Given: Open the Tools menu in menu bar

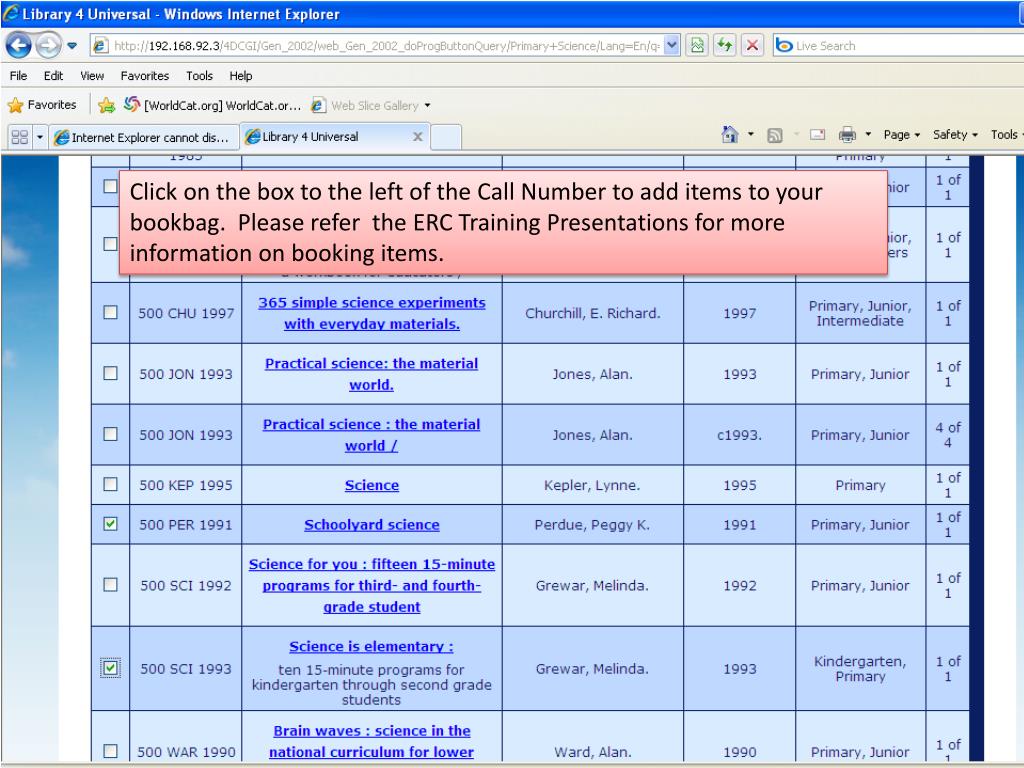Looking at the screenshot, I should (x=199, y=76).
